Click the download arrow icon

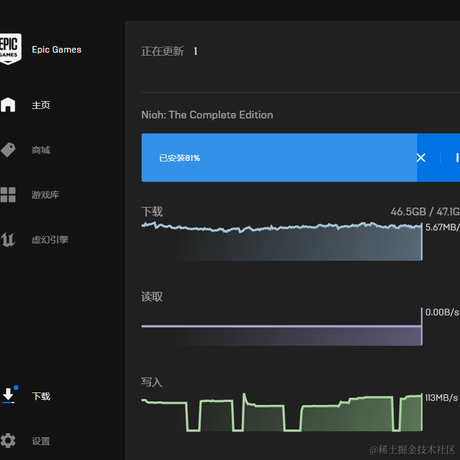[8, 395]
